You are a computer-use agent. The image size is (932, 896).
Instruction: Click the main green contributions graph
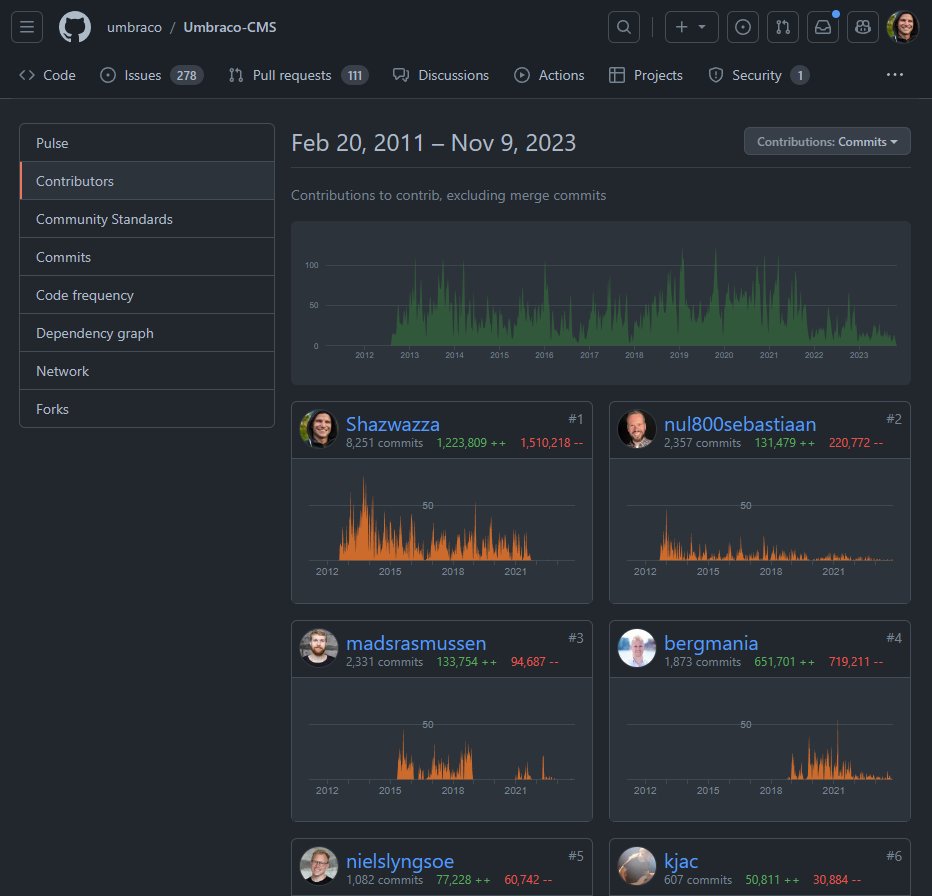point(600,303)
